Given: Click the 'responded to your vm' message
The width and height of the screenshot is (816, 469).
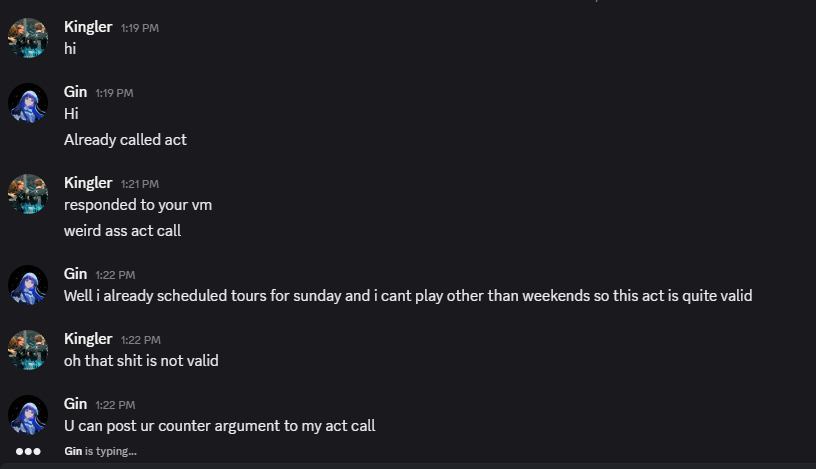Looking at the screenshot, I should (x=138, y=205).
